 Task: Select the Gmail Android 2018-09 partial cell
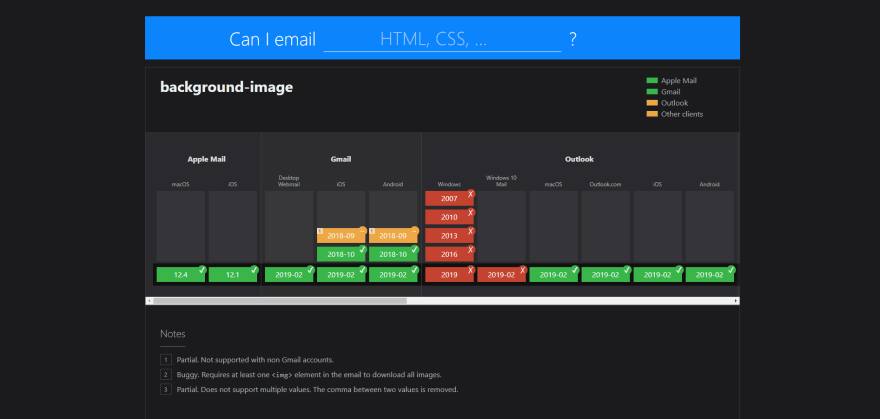pos(393,236)
